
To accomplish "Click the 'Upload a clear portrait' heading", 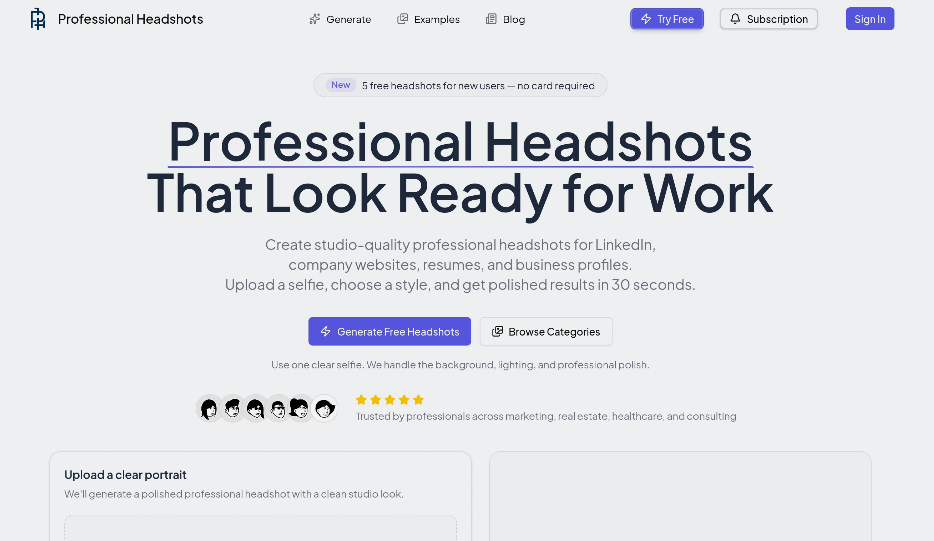I will pos(125,475).
